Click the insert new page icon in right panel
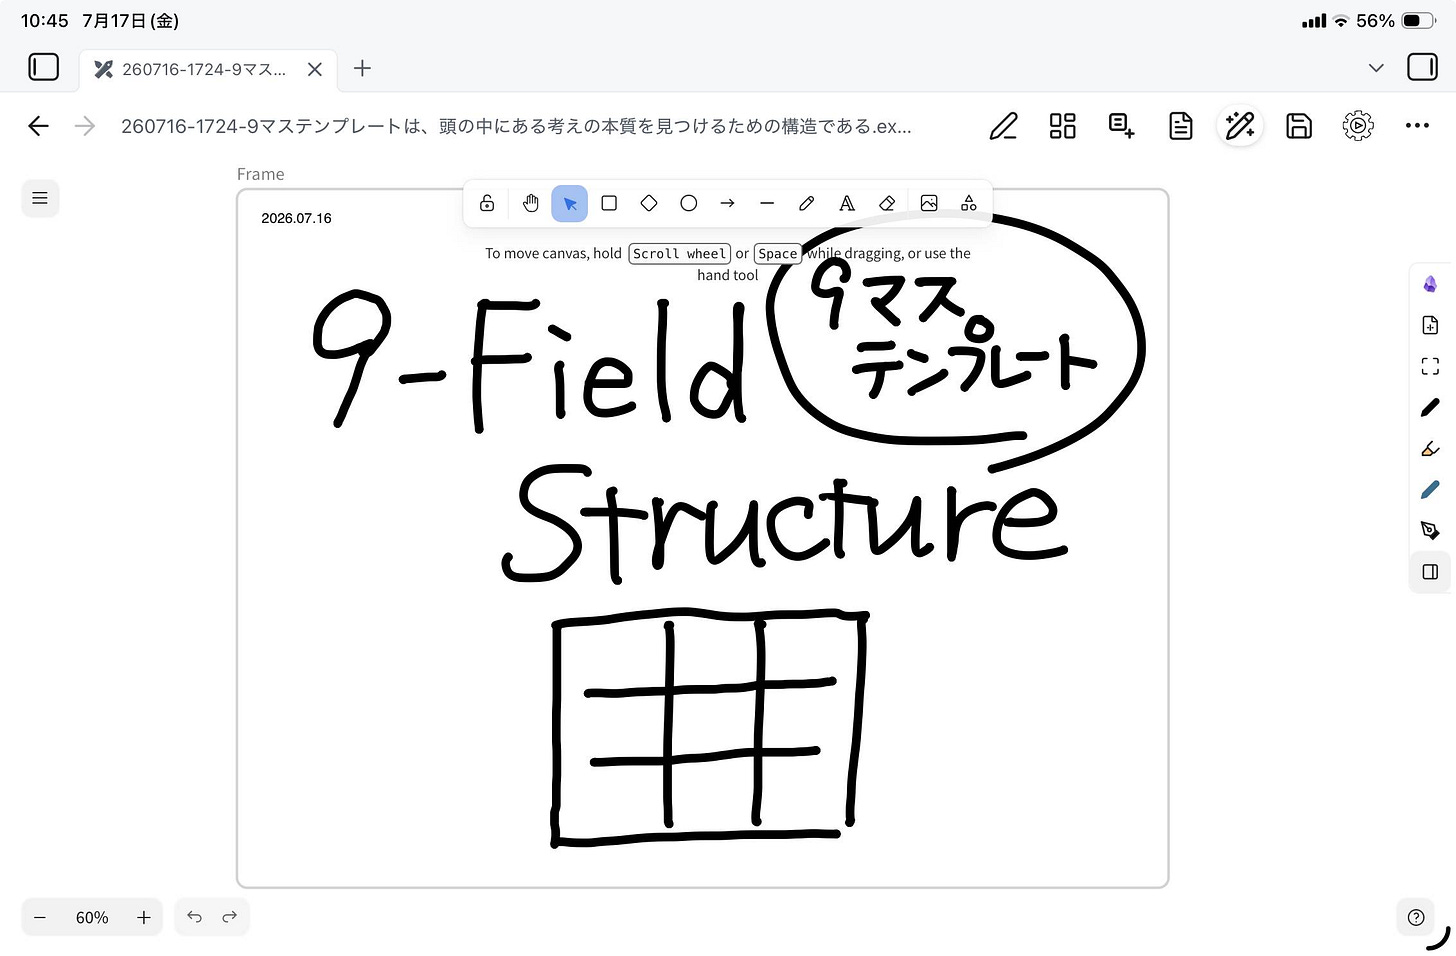 [x=1430, y=325]
